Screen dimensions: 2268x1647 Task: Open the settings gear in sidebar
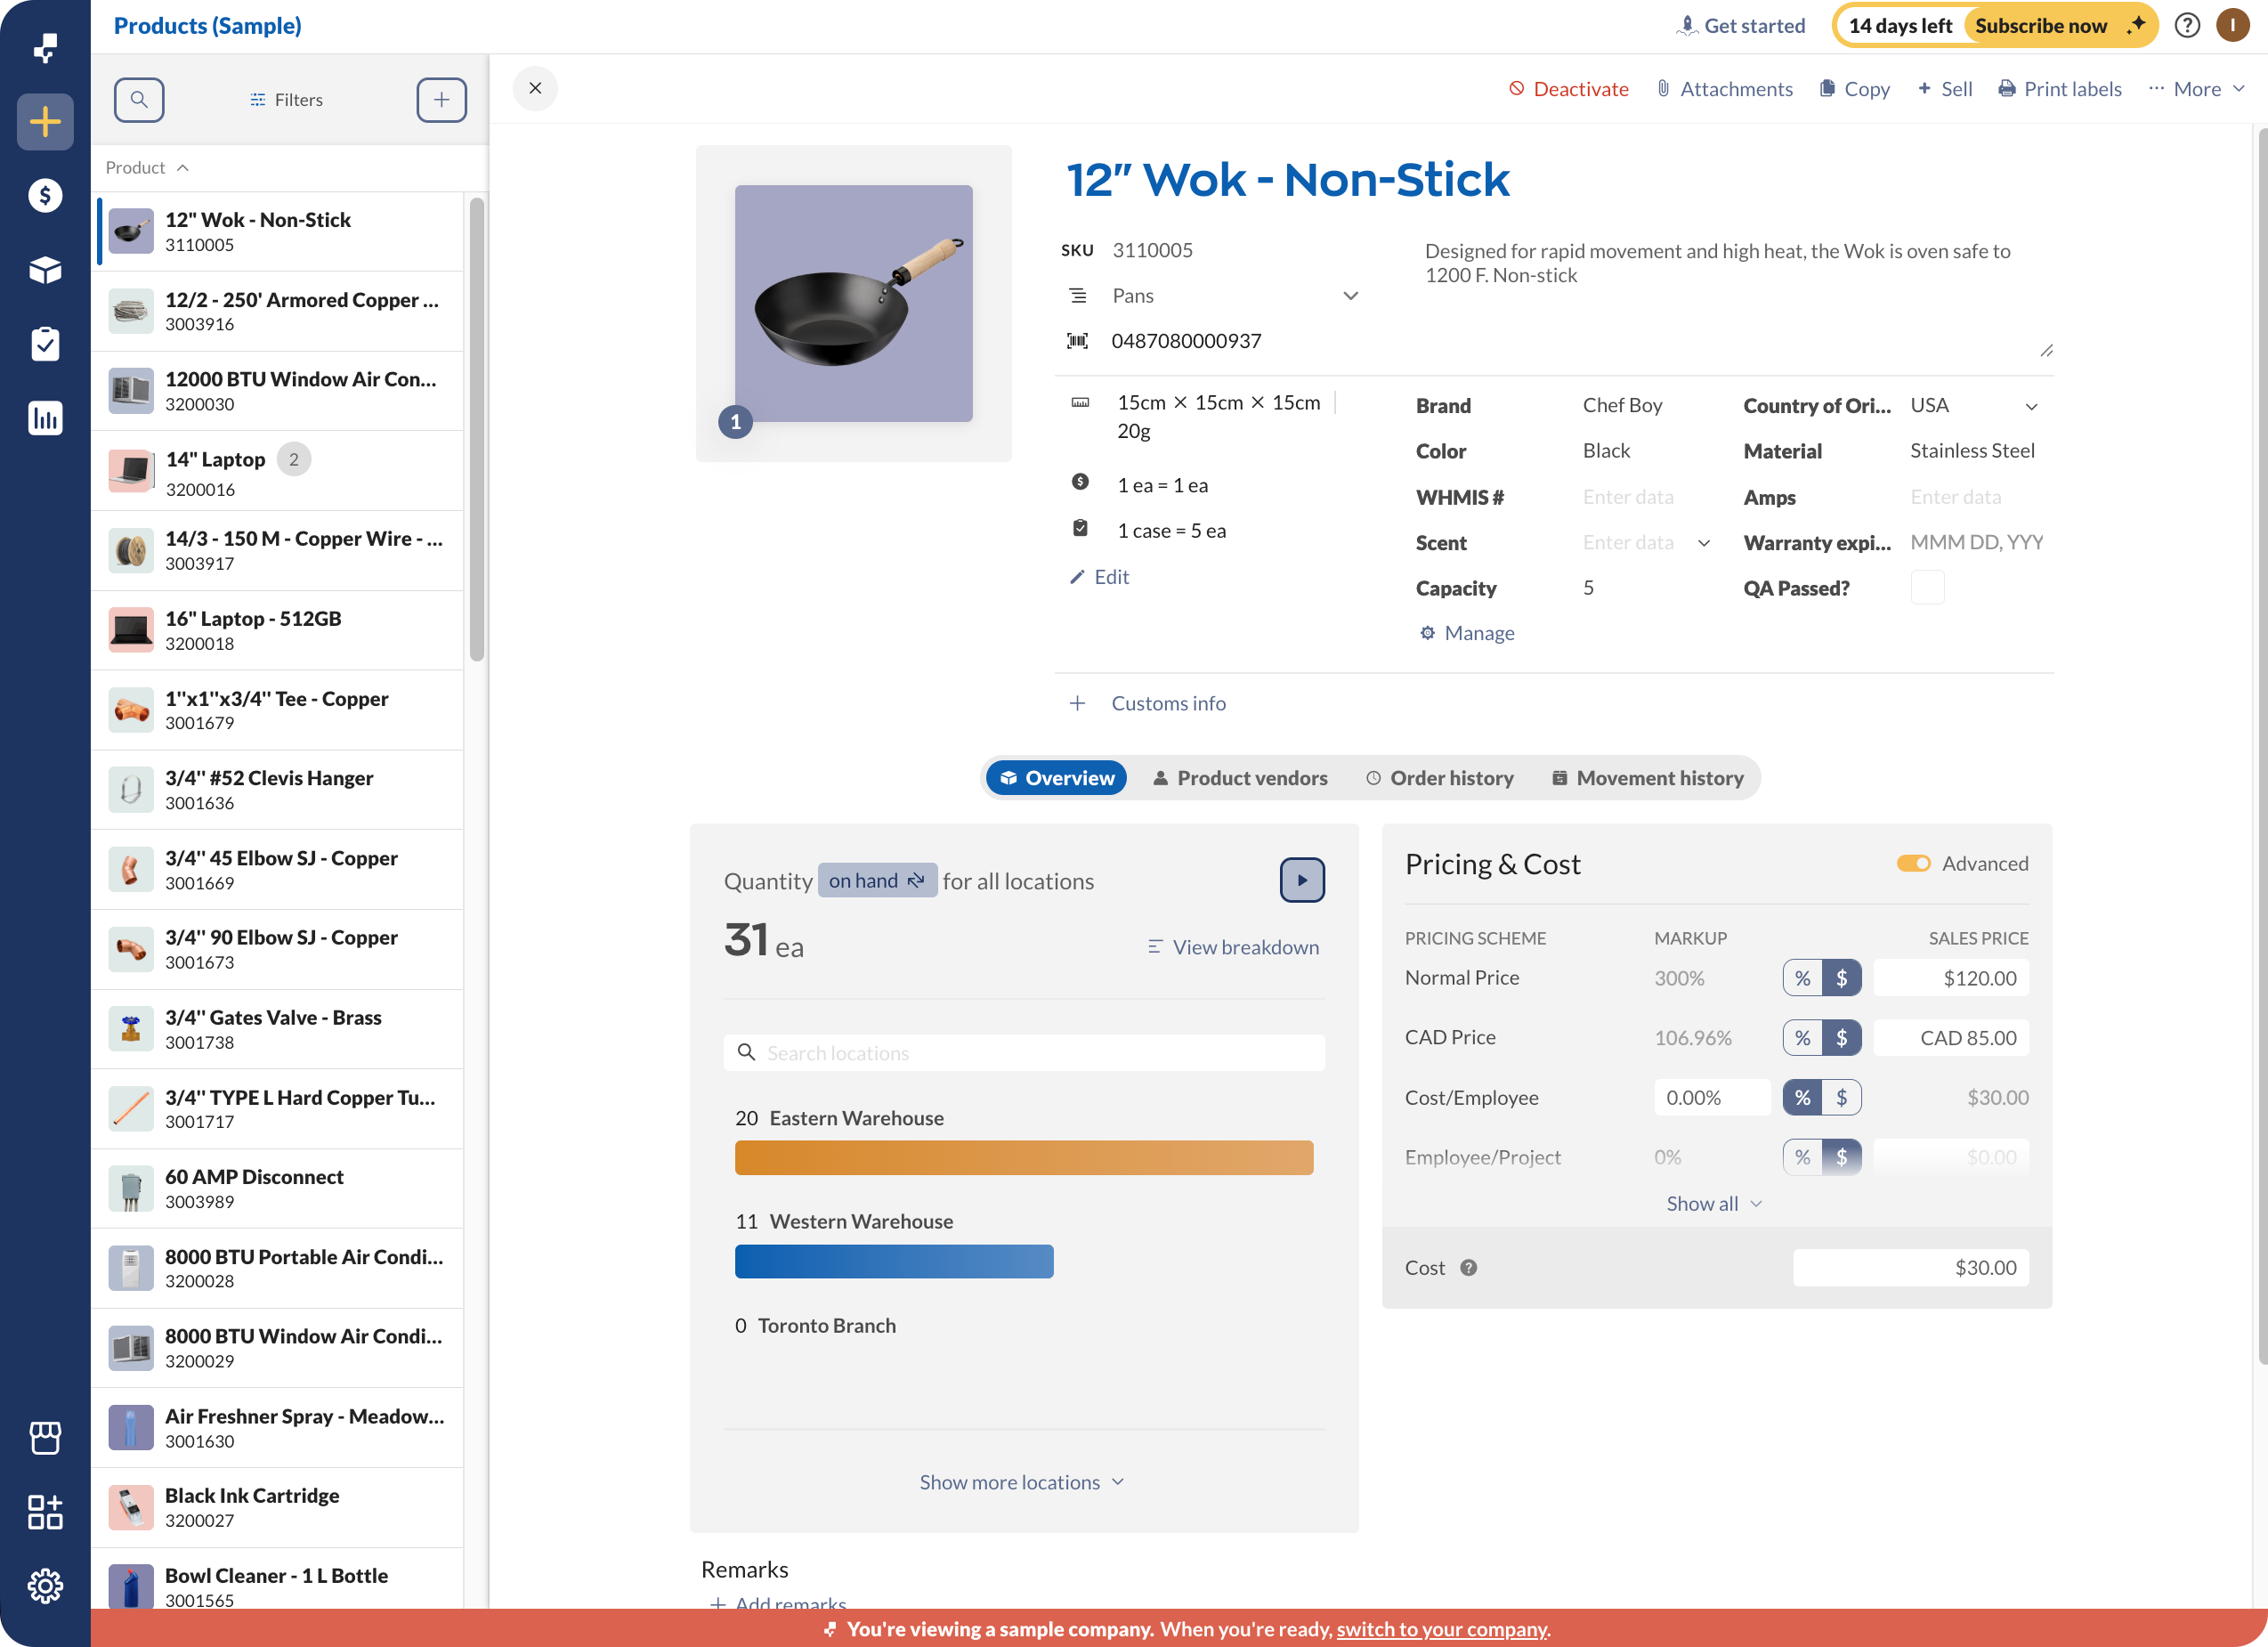click(45, 1585)
